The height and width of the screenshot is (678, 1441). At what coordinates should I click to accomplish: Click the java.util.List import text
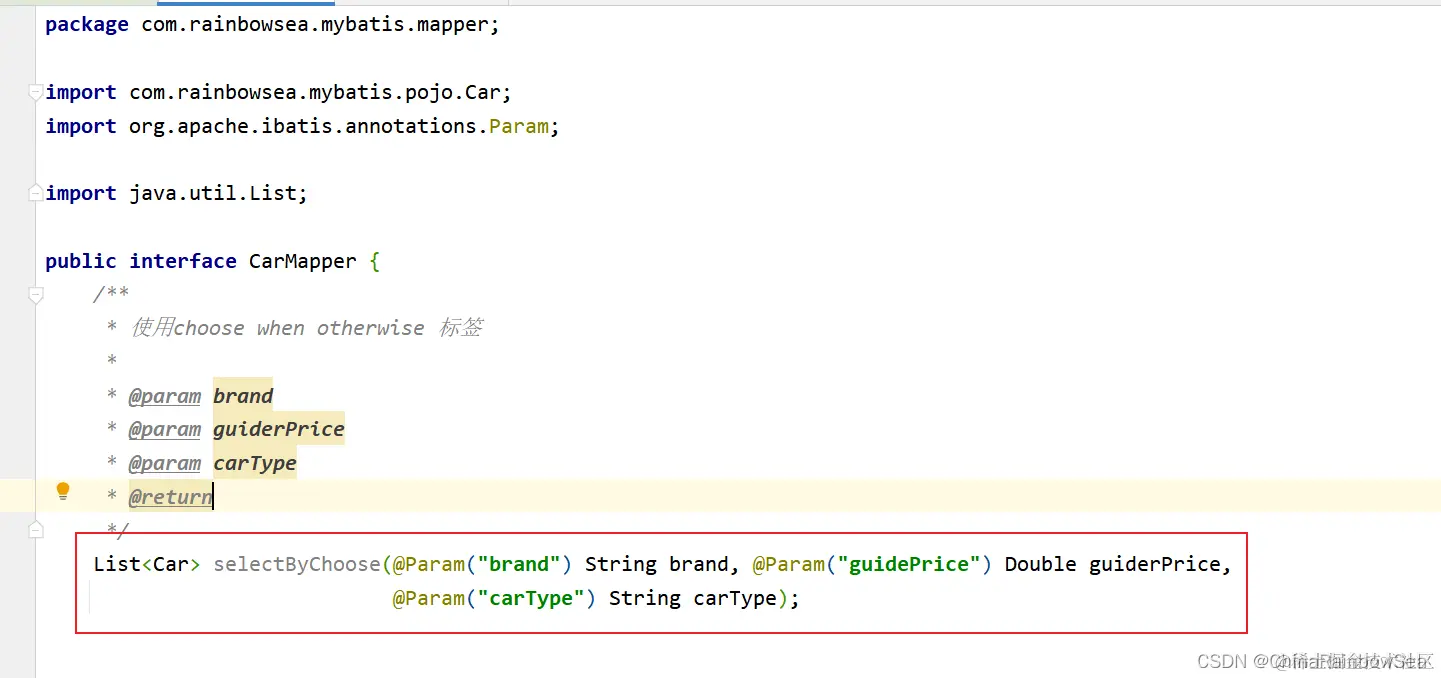point(214,193)
